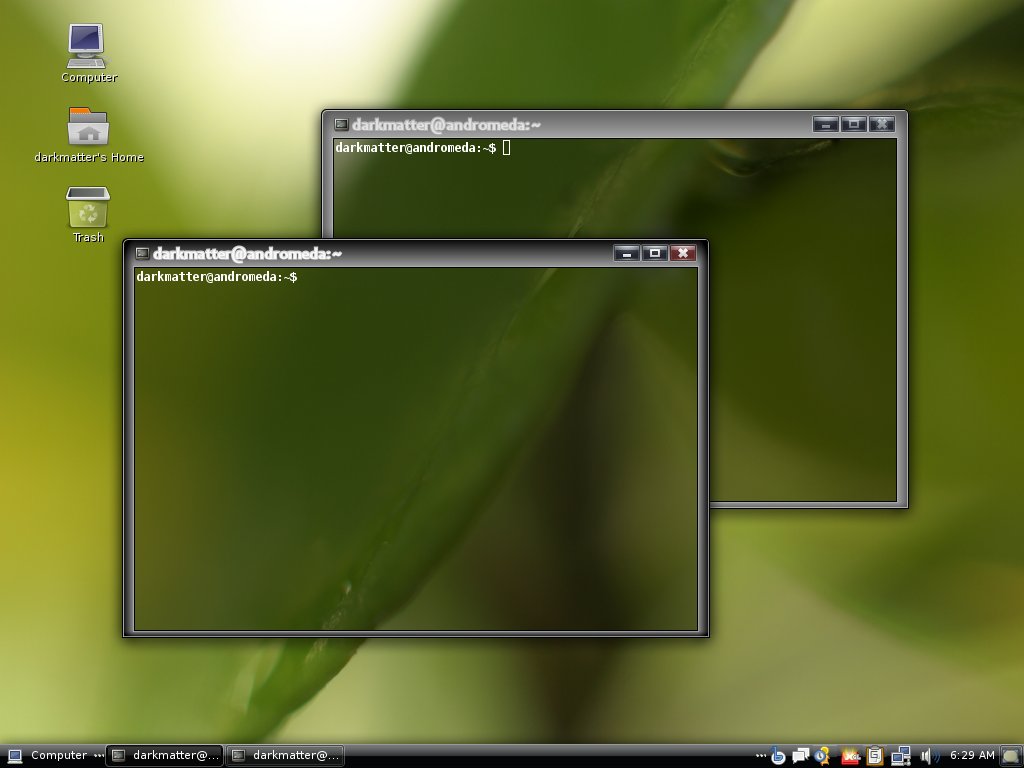Click the back terminal's cursor block
The height and width of the screenshot is (768, 1024).
pyautogui.click(x=507, y=148)
